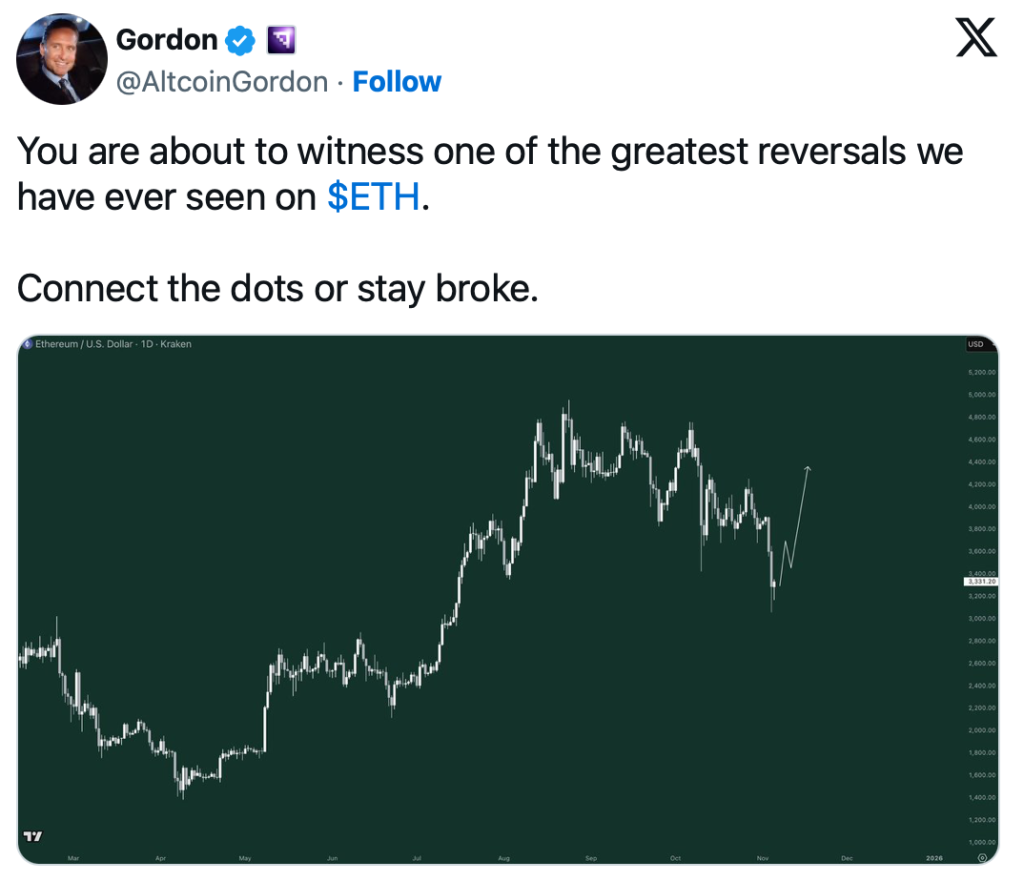Click the @AltcoinGordon handle

[222, 82]
